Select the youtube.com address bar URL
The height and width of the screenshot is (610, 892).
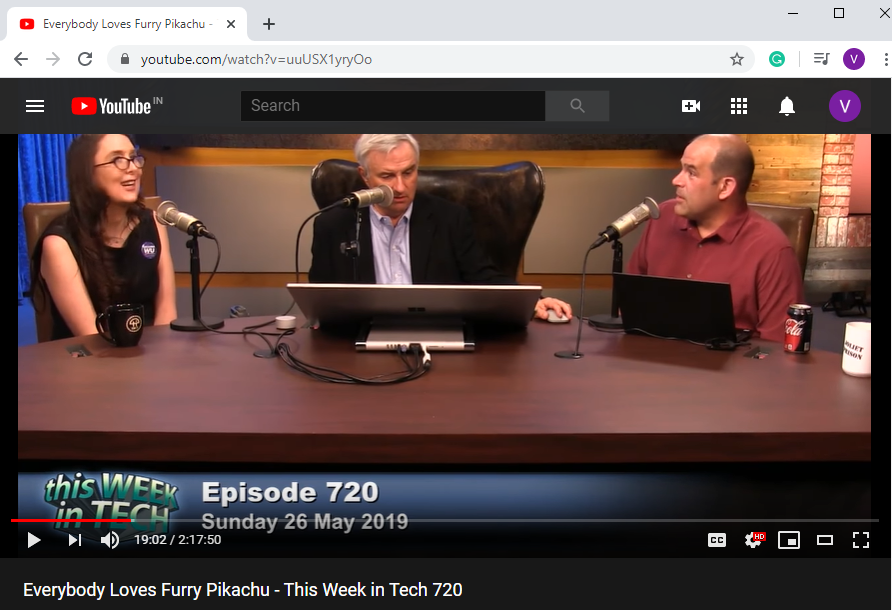tap(256, 59)
